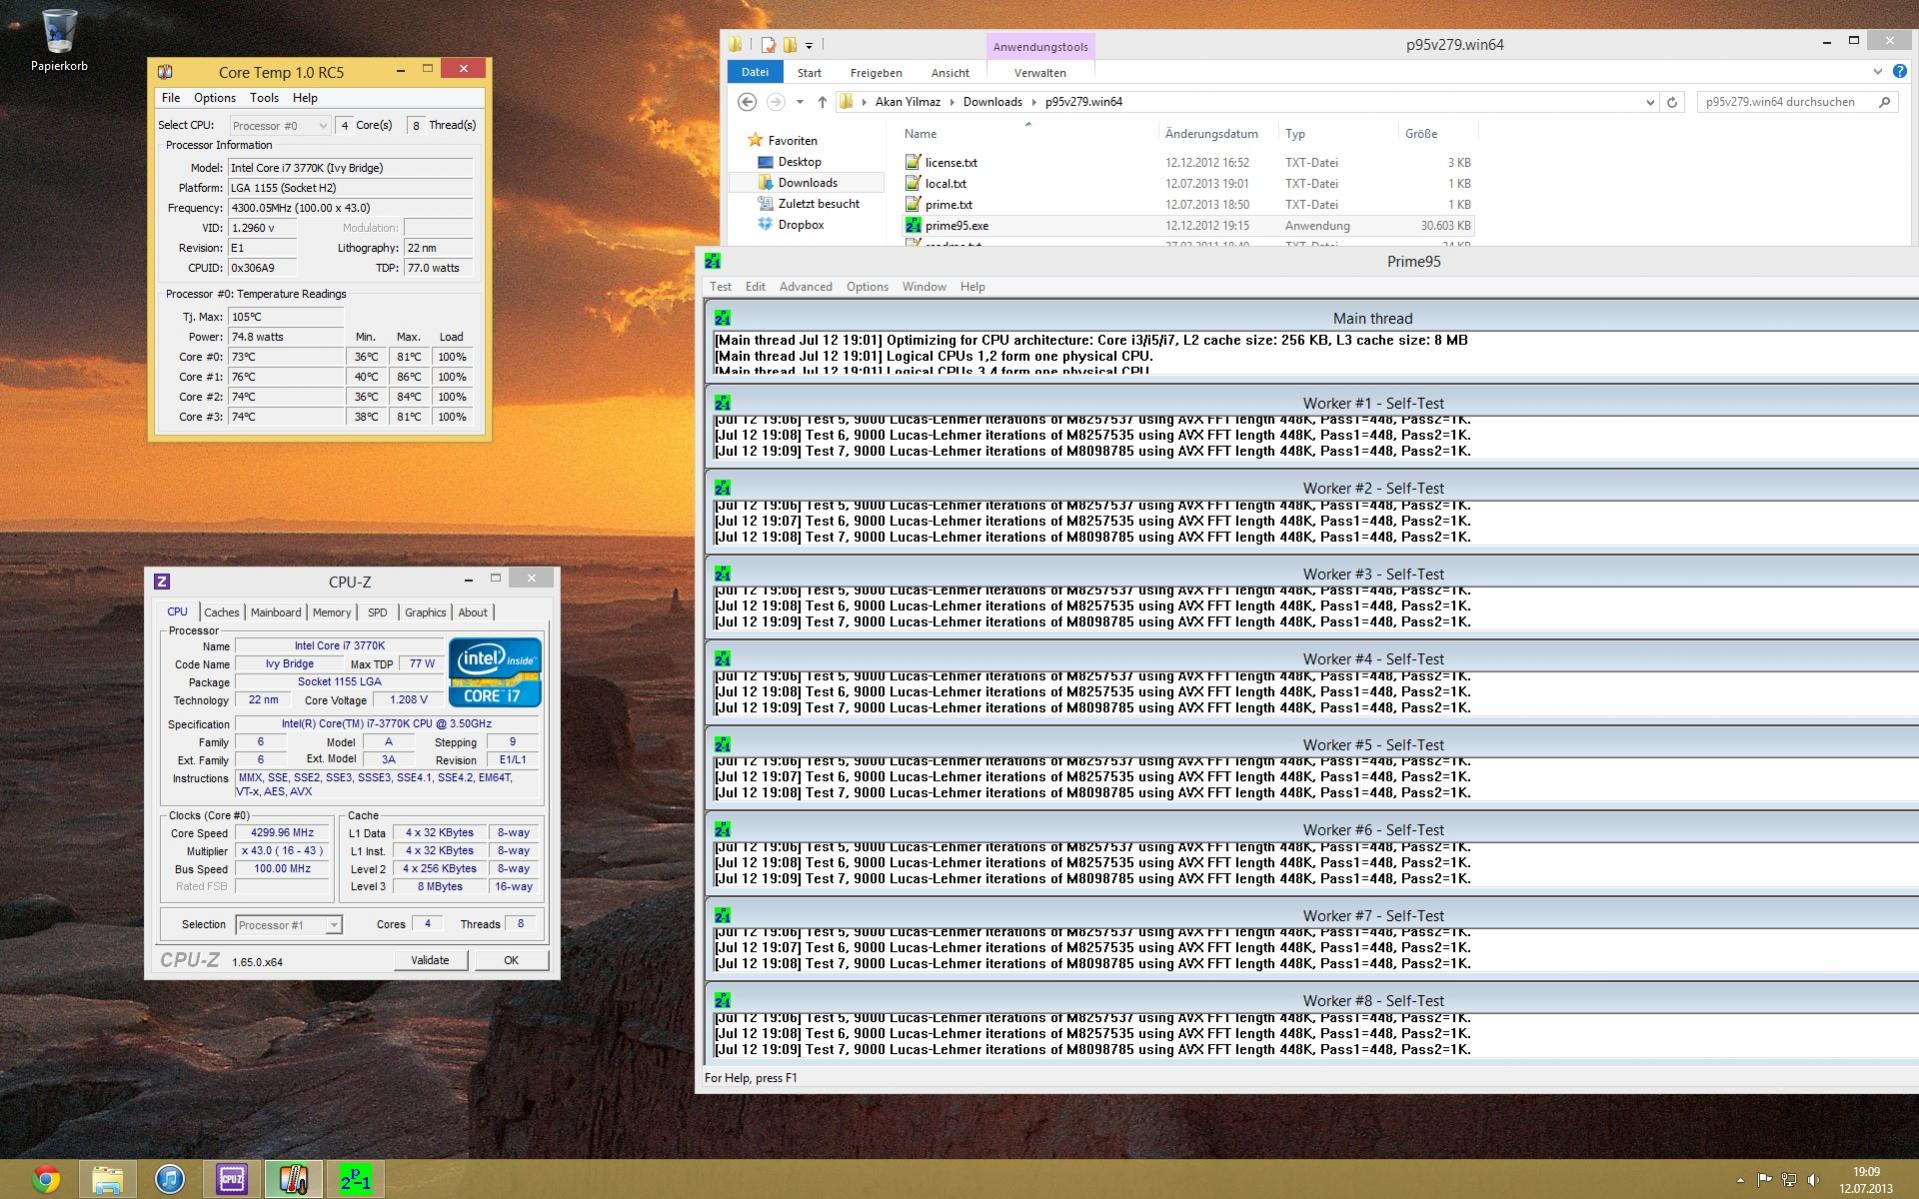This screenshot has width=1919, height=1199.
Task: Switch to CPU-Z Graphics tab
Action: [425, 612]
